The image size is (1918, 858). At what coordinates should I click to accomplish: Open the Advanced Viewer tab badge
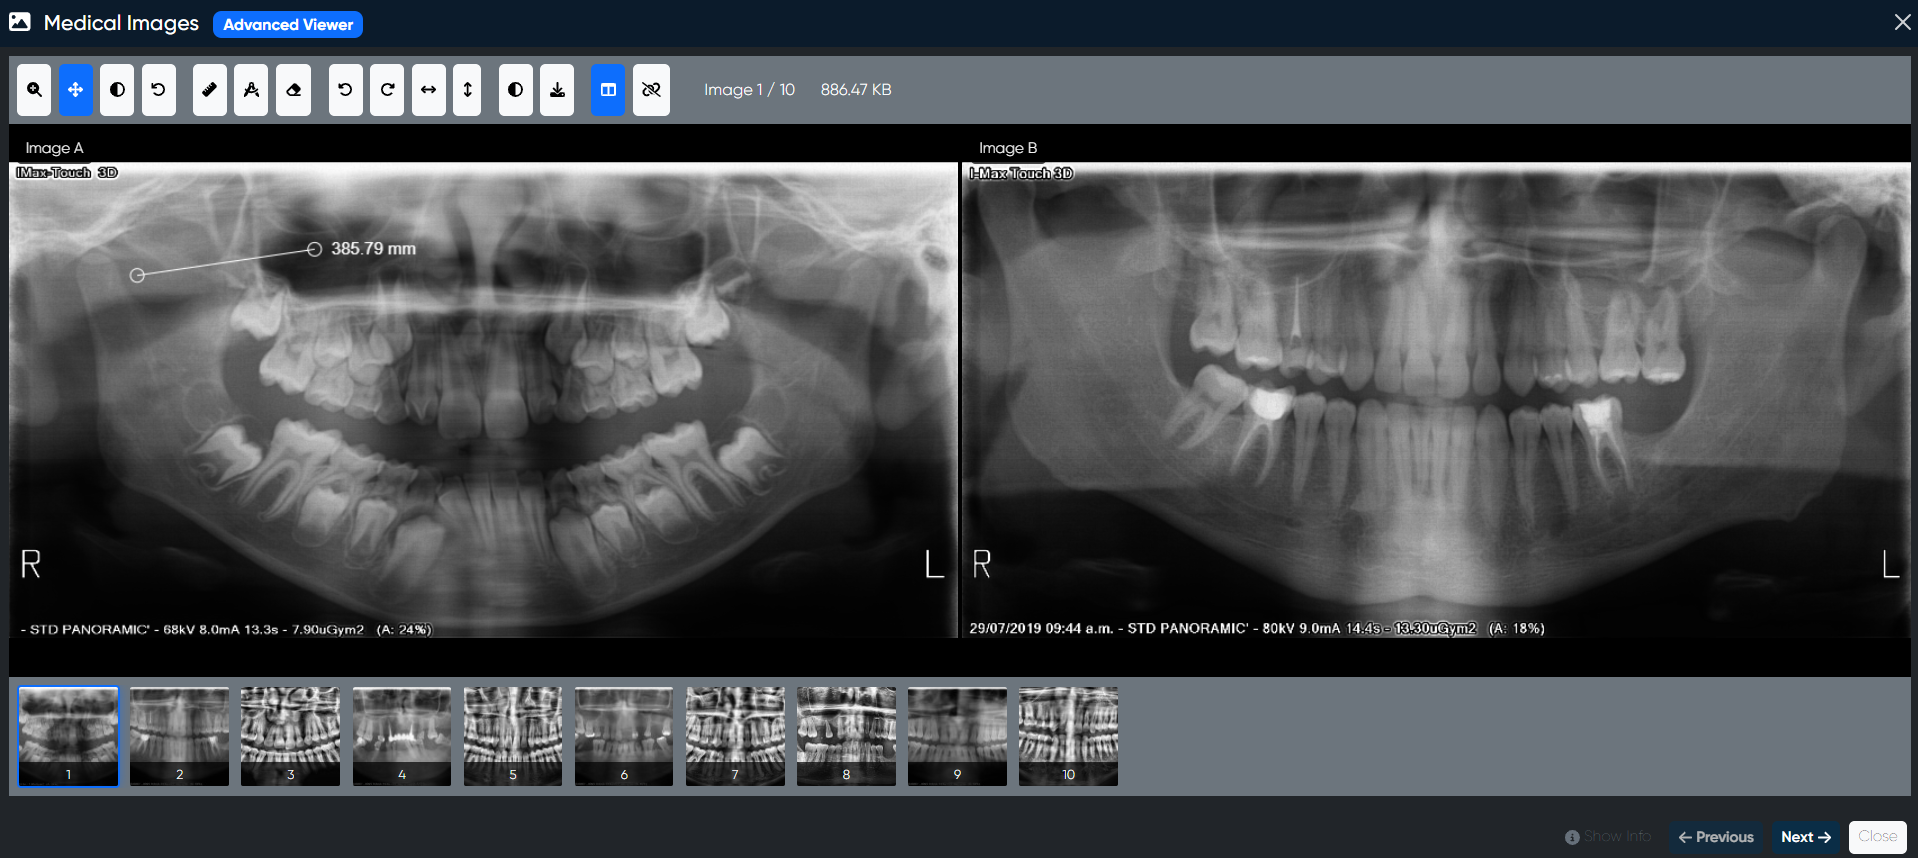pyautogui.click(x=288, y=24)
